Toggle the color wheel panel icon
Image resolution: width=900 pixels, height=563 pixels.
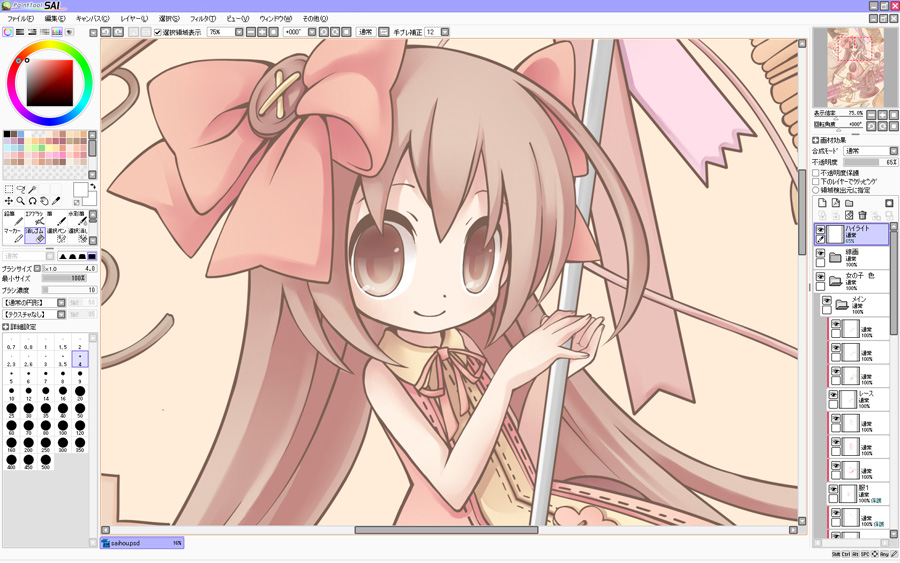[x=7, y=32]
